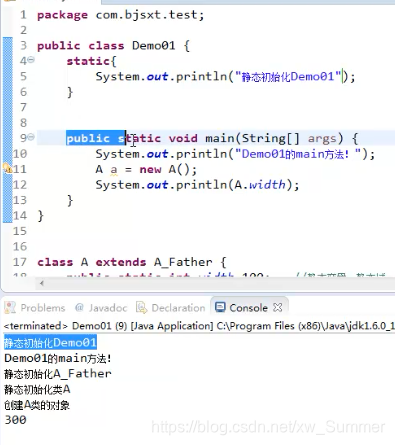Viewport: 395px width, 445px height.
Task: Click the highlighted console output '静态初始化Demo01'
Action: click(x=50, y=343)
